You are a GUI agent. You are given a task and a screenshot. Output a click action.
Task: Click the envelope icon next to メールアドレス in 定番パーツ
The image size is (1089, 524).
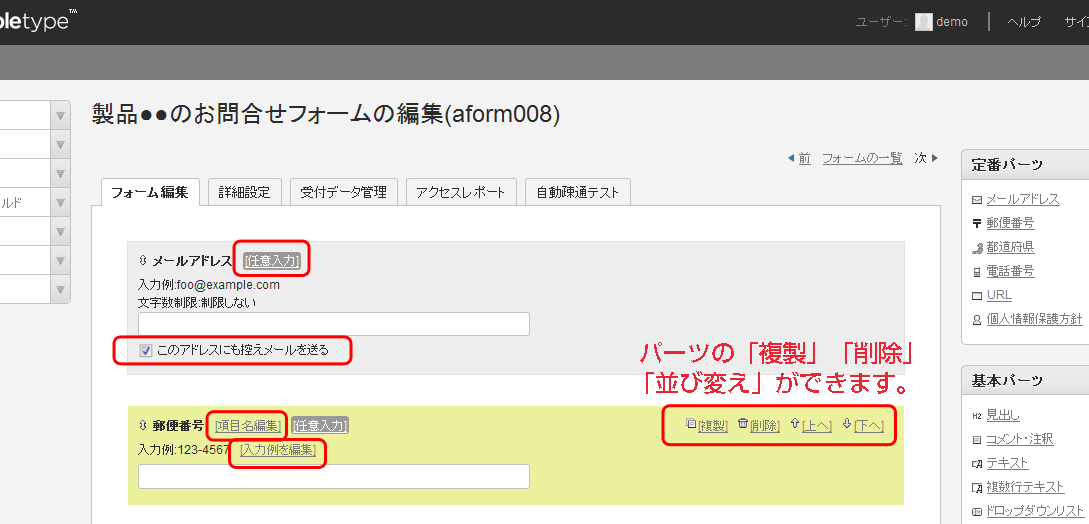(977, 200)
